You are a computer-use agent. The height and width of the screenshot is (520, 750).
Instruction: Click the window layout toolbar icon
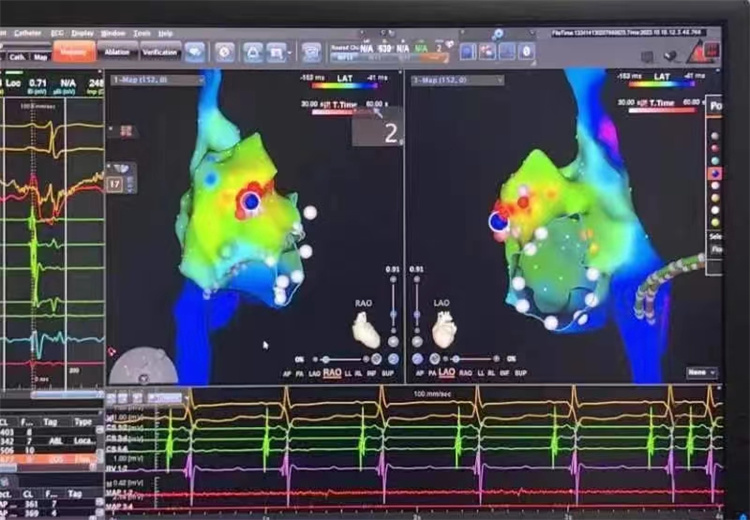point(276,52)
